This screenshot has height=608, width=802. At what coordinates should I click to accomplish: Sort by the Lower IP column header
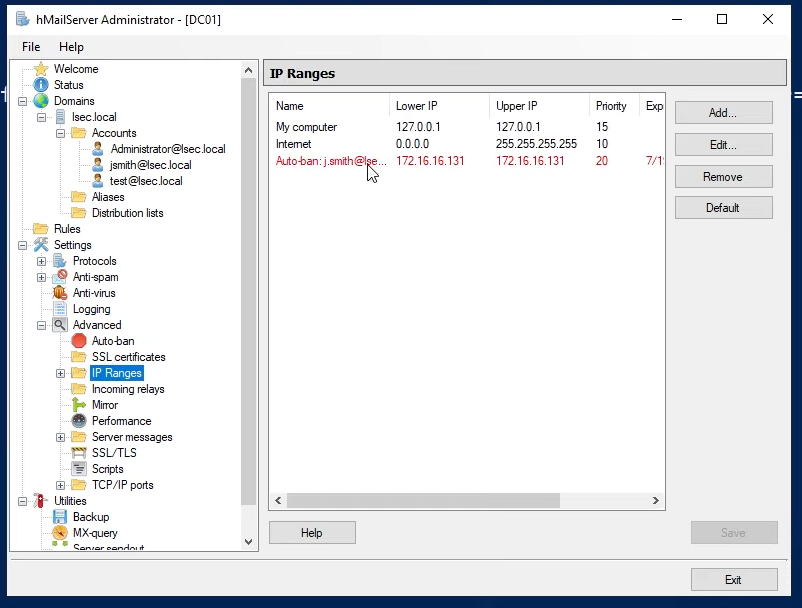[x=439, y=106]
